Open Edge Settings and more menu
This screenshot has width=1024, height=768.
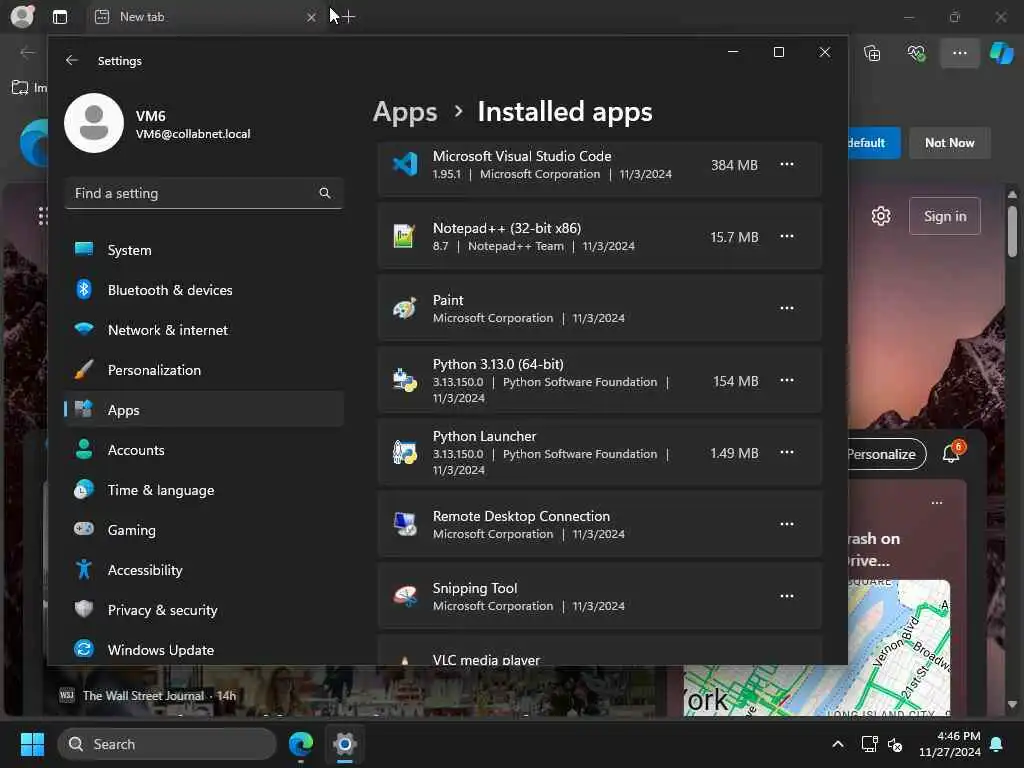click(959, 53)
